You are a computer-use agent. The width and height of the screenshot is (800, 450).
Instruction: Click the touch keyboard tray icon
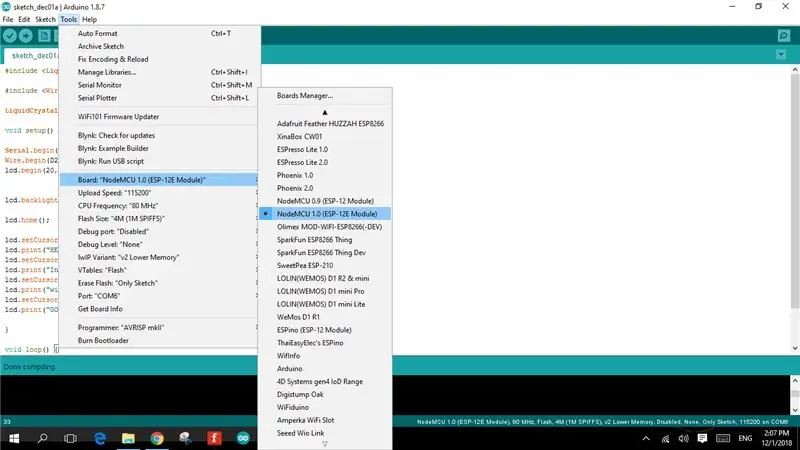click(723, 438)
